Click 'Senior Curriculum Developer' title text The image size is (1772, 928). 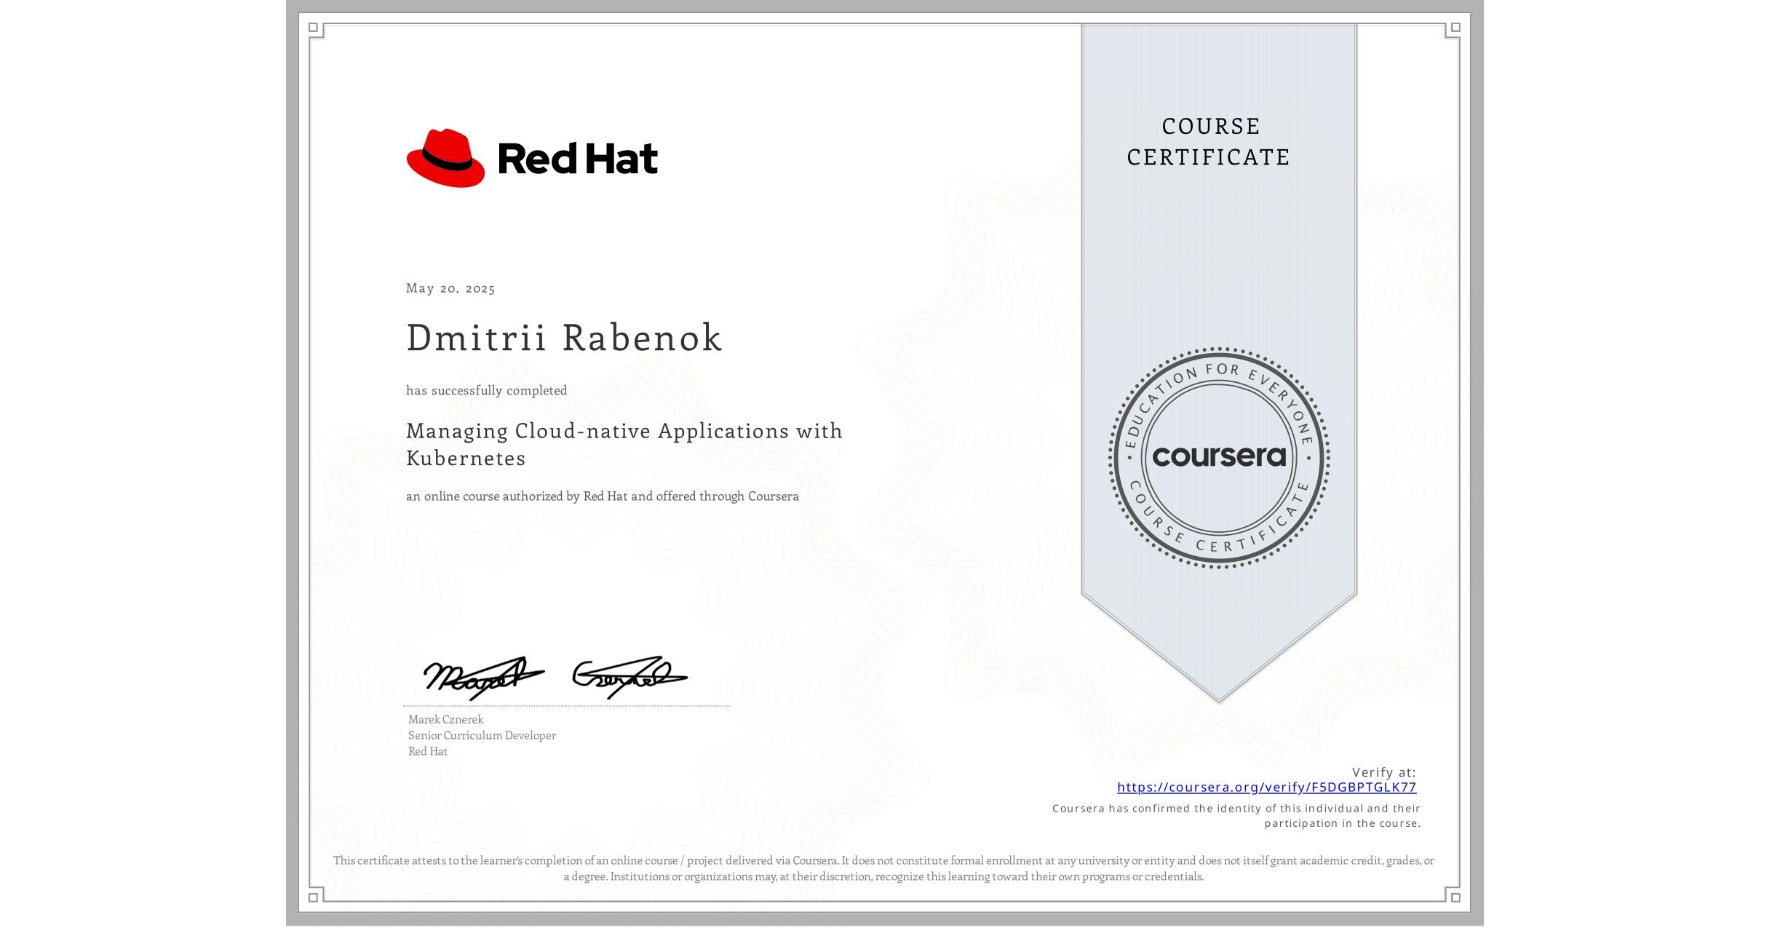(x=482, y=735)
